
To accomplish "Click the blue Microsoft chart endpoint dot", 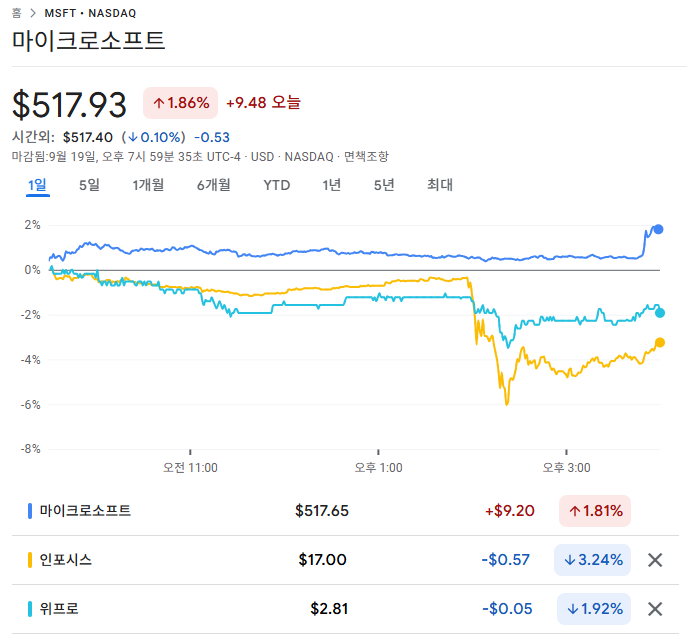I will (658, 229).
